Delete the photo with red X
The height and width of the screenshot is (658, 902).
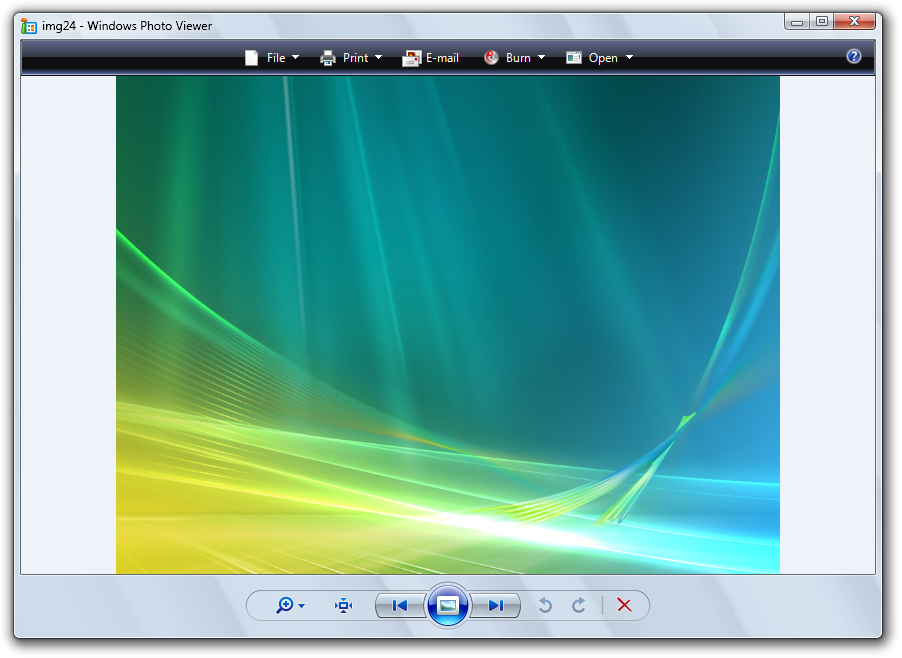pyautogui.click(x=625, y=605)
